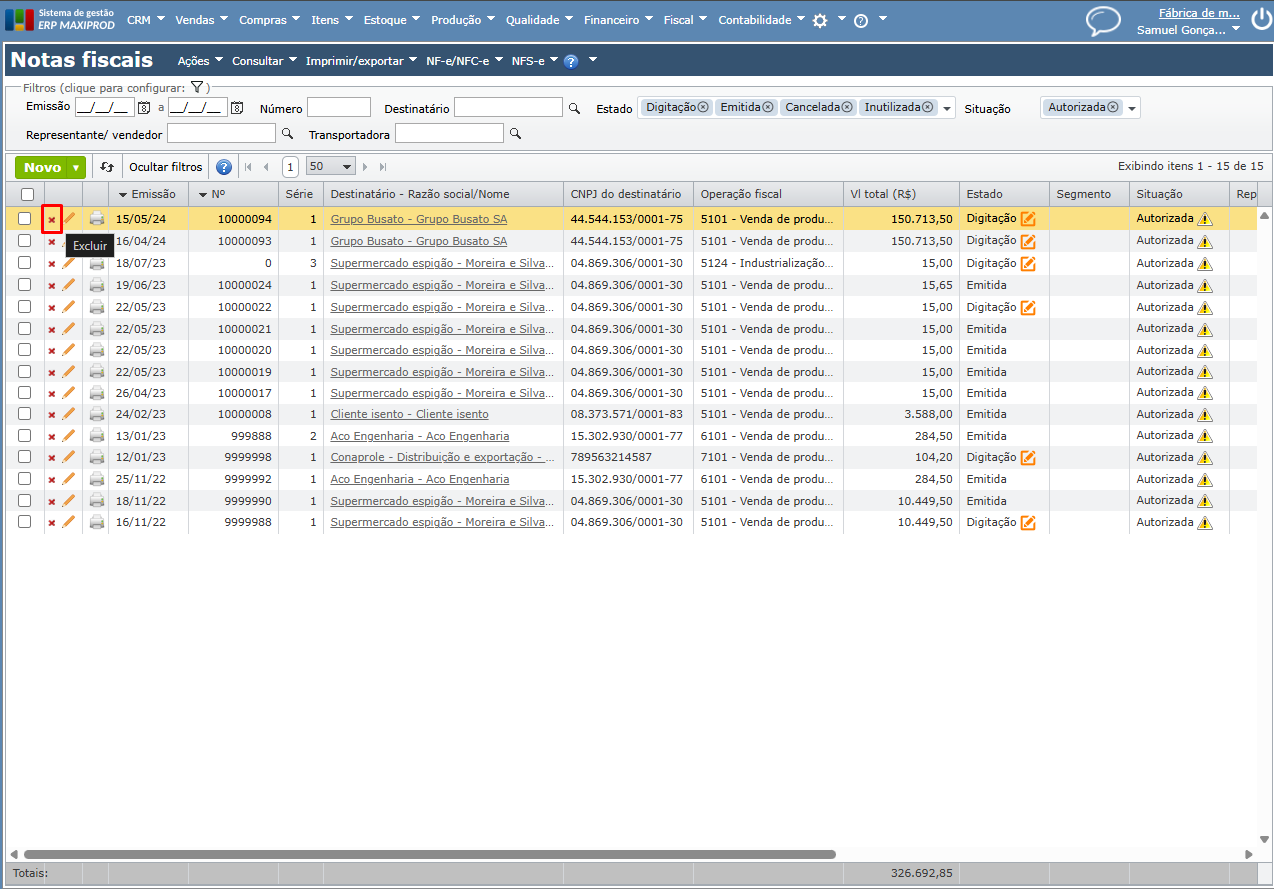Open calendar picker for end Emissão date
Viewport: 1274px width, 889px height.
point(237,108)
